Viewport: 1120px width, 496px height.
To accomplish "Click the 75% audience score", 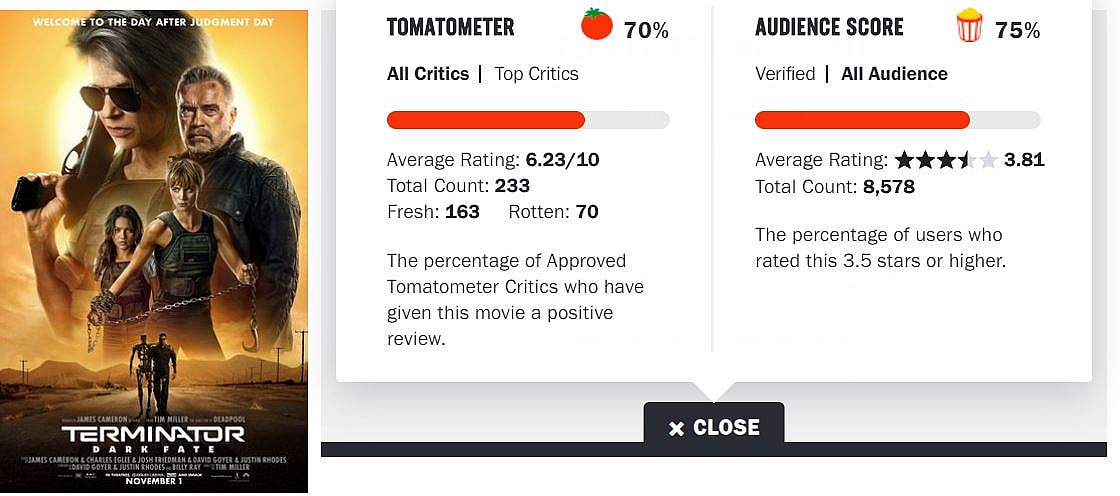I will coord(1017,31).
